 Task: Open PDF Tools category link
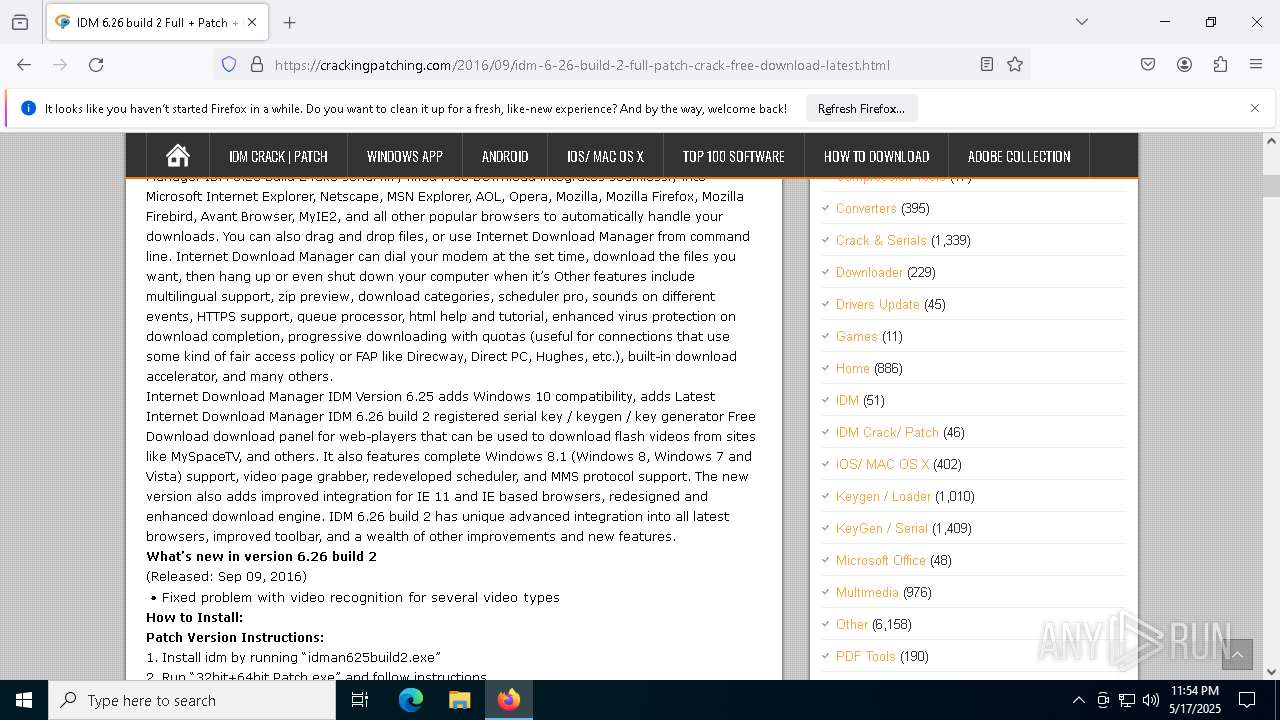pyautogui.click(x=866, y=656)
